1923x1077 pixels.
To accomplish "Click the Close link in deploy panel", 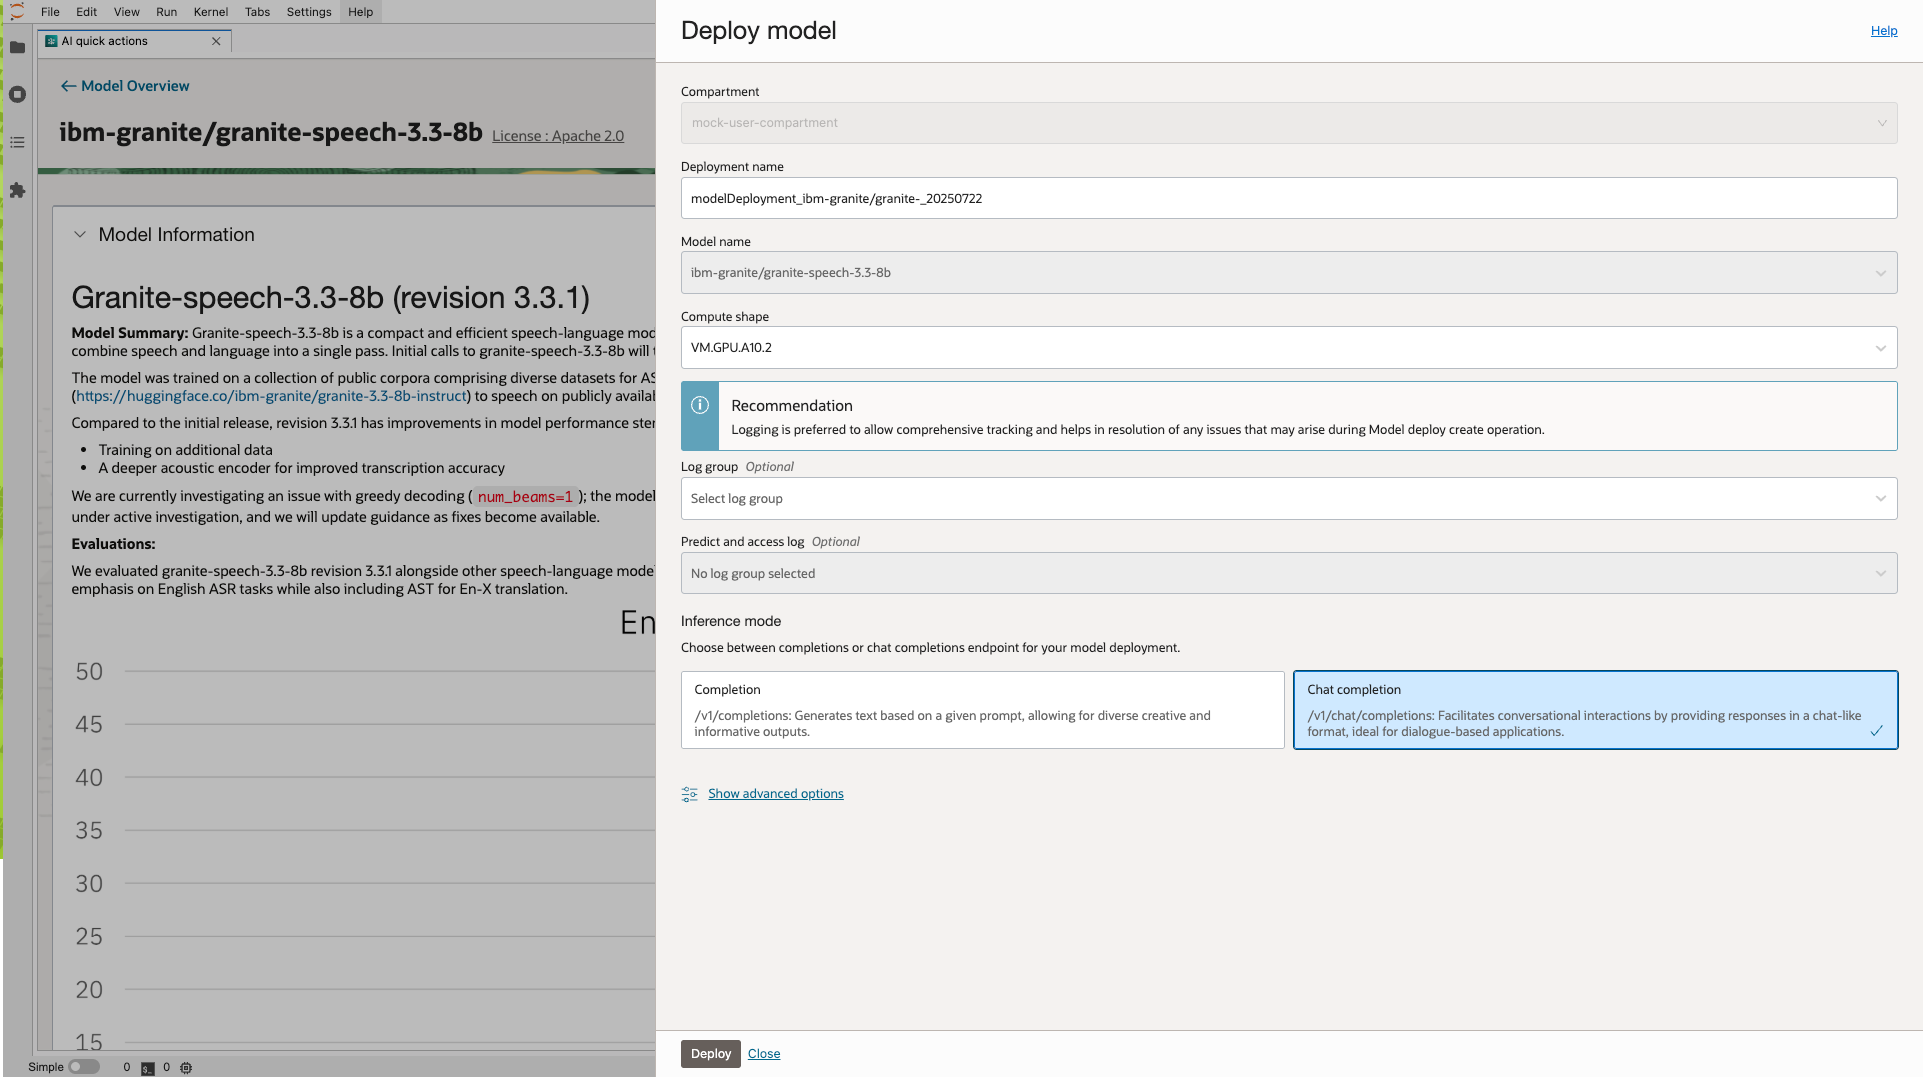I will 764,1054.
